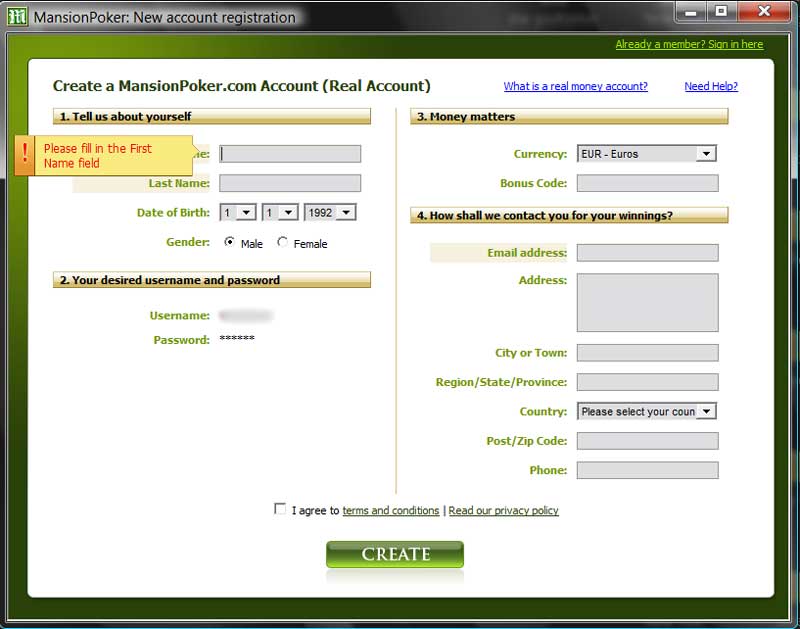
Task: Select the Male gender radio button
Action: [x=230, y=242]
